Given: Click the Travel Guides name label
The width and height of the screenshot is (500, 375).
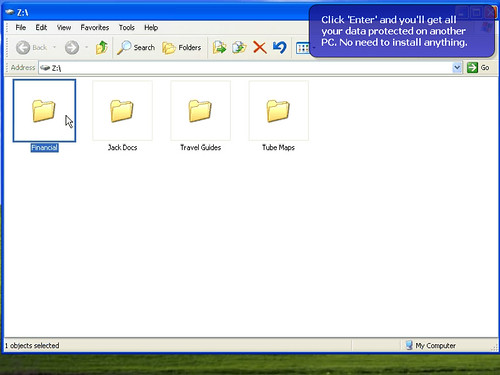Looking at the screenshot, I should coord(200,148).
